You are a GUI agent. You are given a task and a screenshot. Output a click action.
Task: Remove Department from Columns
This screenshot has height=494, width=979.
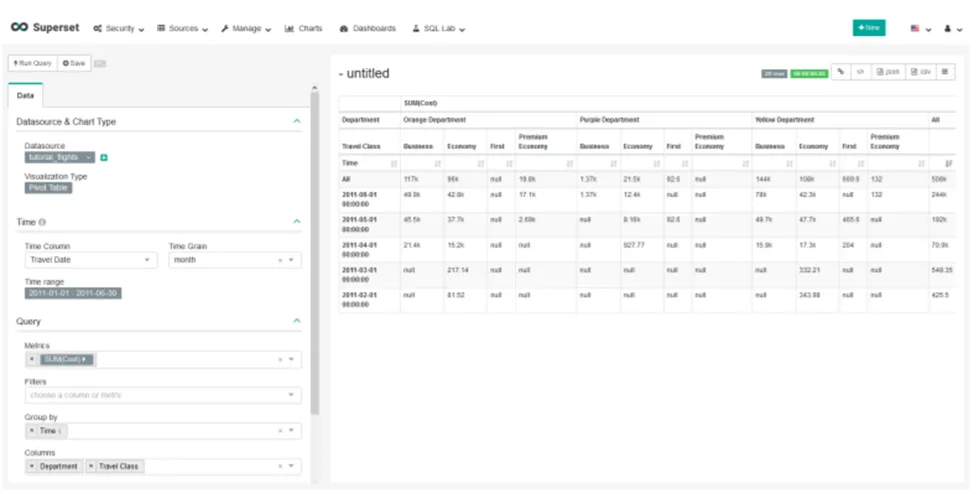point(32,466)
